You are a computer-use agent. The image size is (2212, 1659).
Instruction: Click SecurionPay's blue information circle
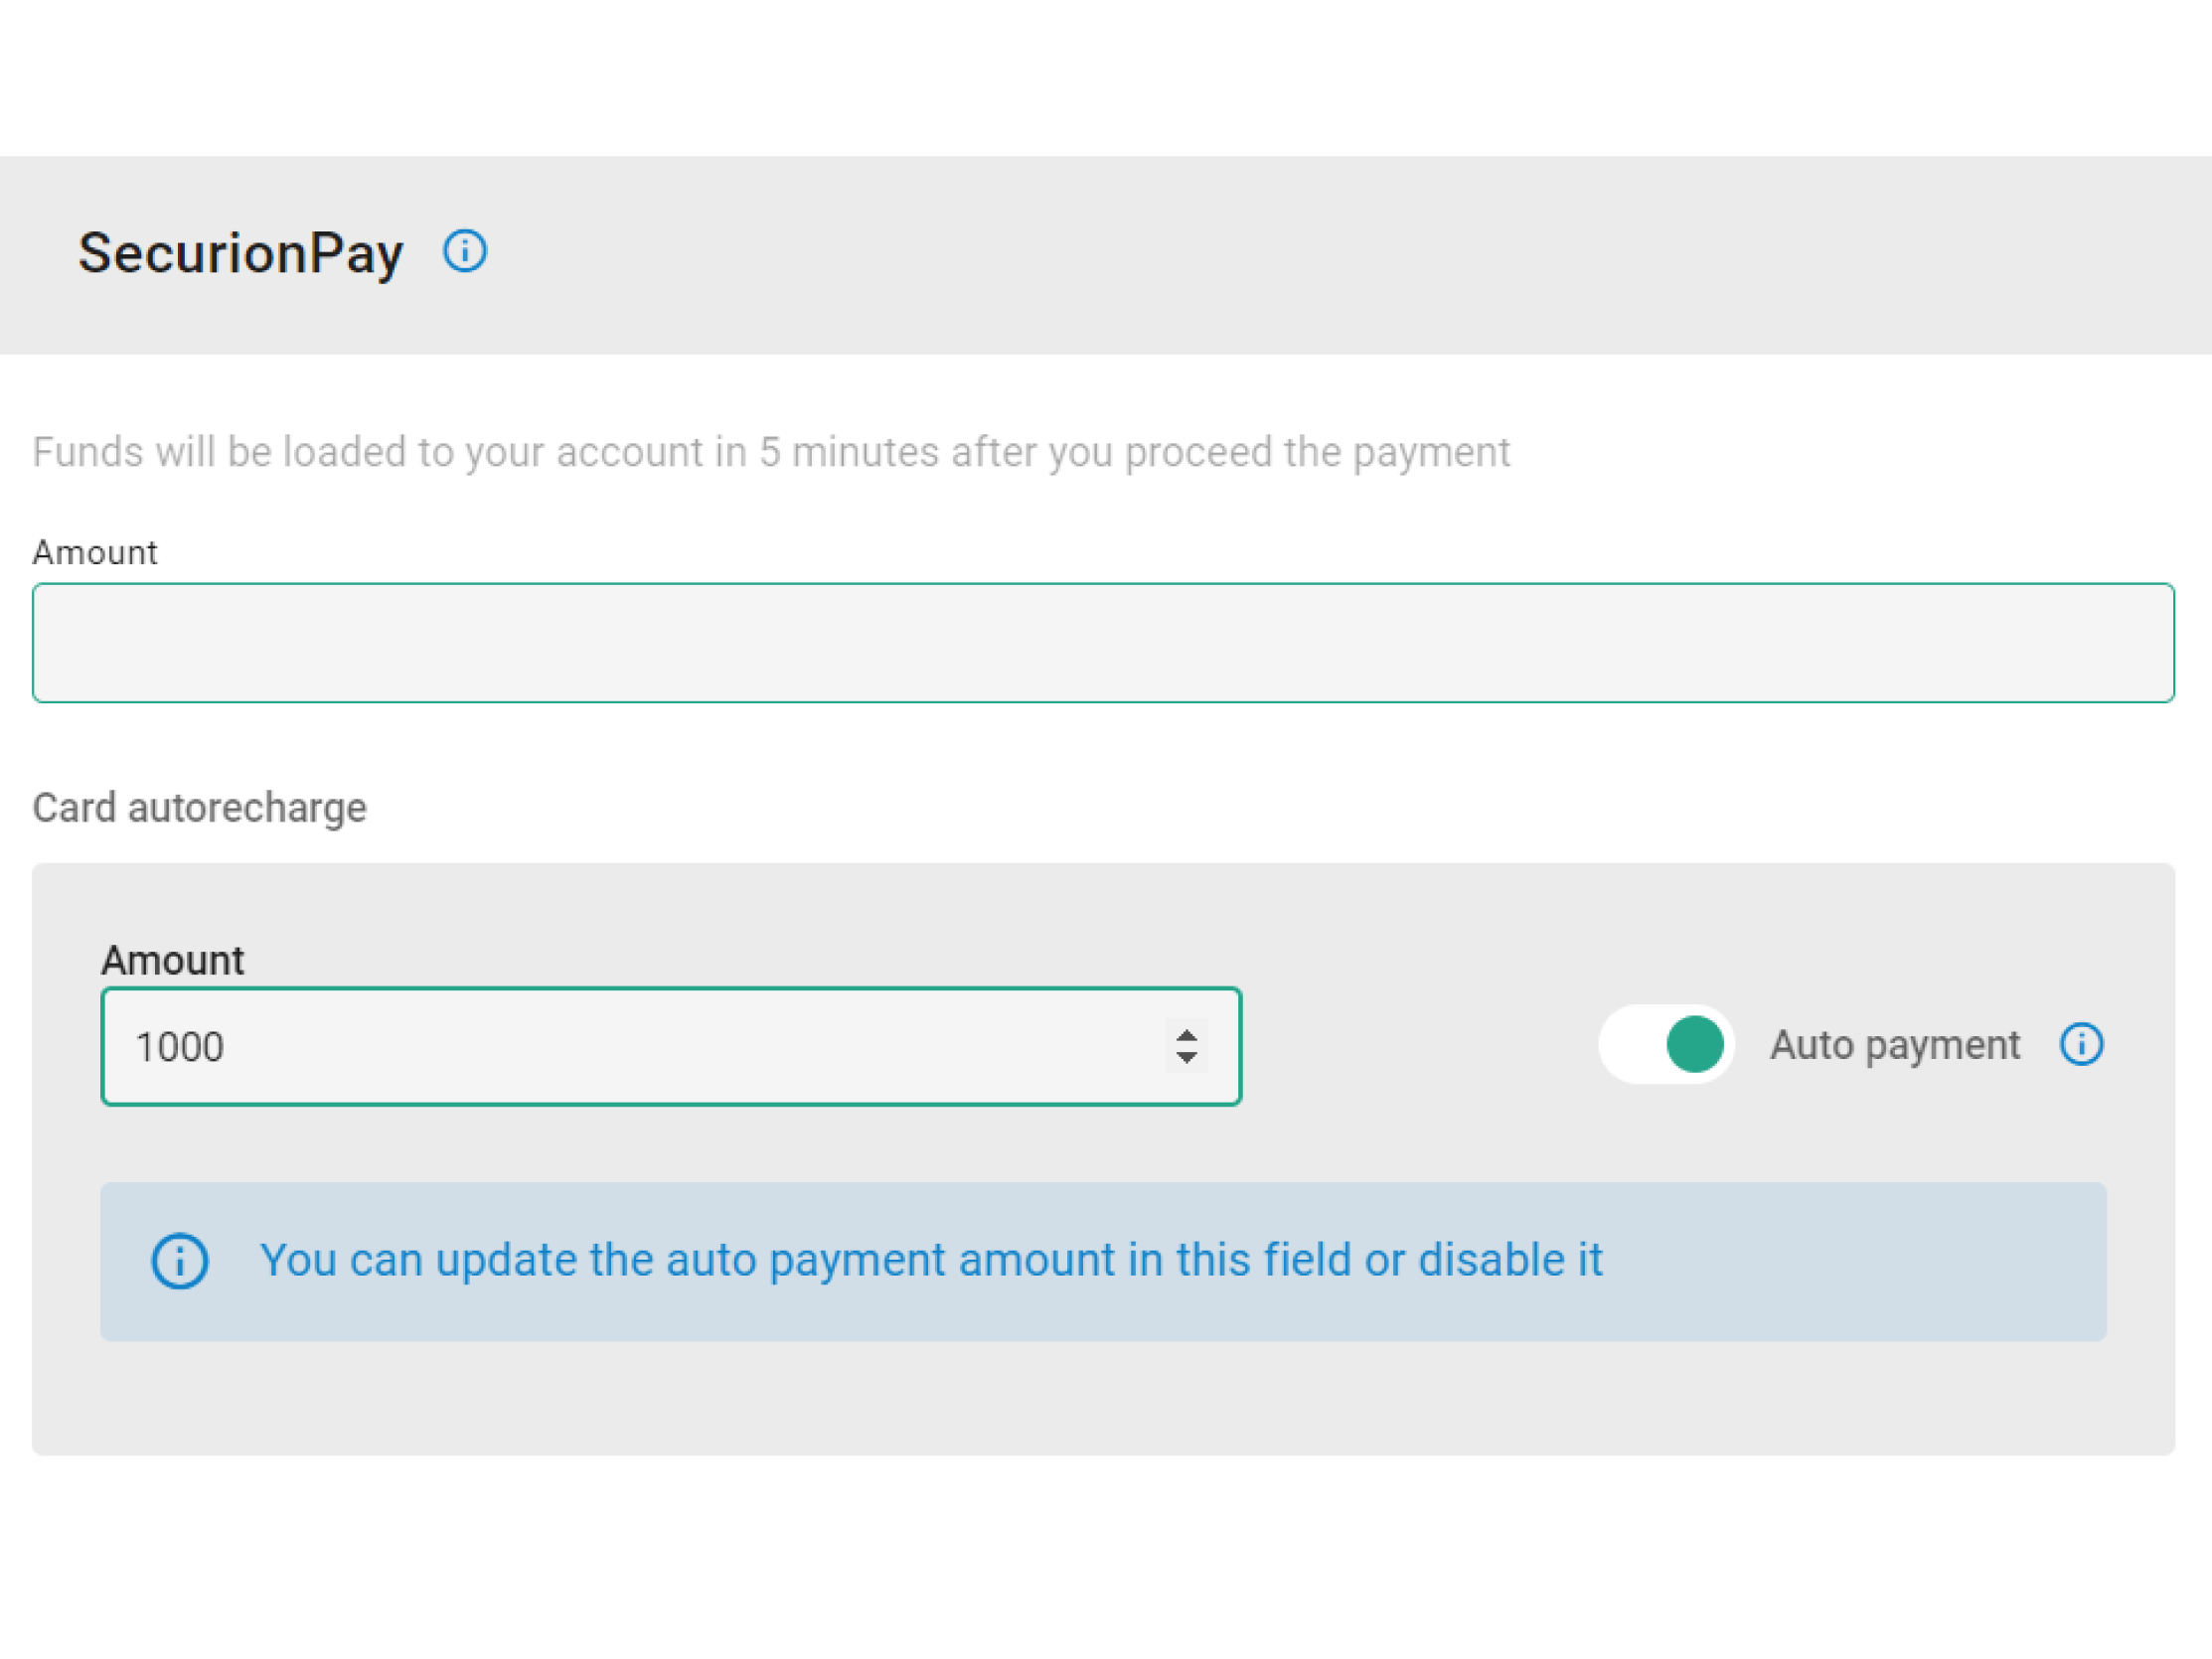tap(465, 252)
